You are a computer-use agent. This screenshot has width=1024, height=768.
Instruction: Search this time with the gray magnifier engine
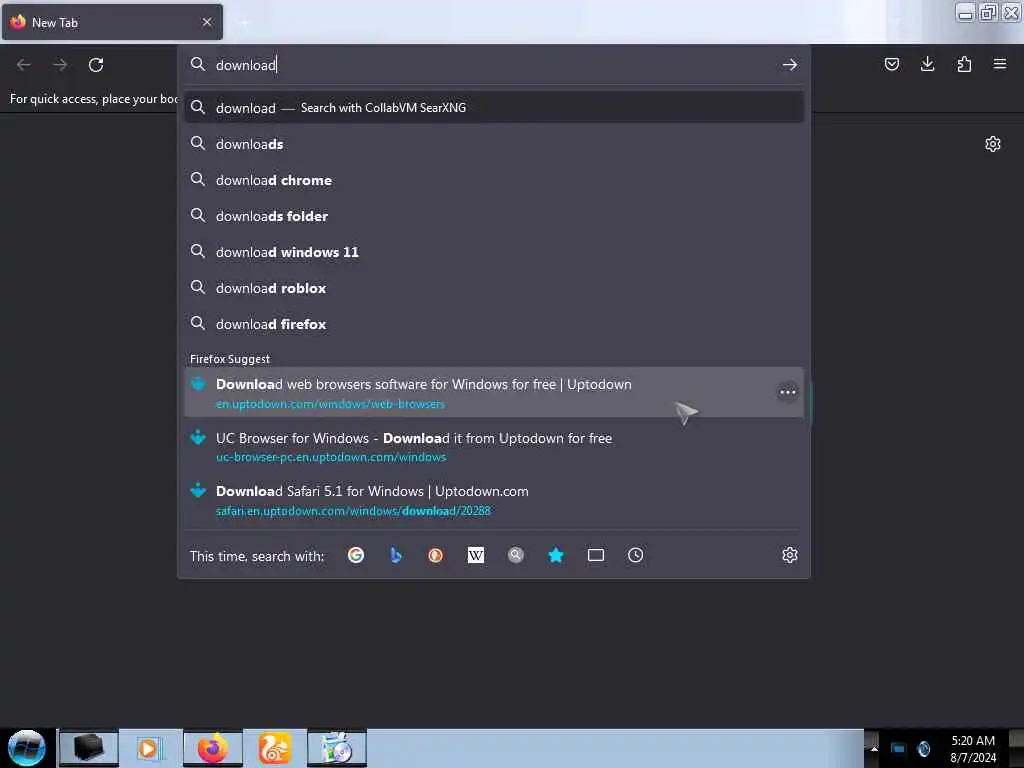click(516, 555)
